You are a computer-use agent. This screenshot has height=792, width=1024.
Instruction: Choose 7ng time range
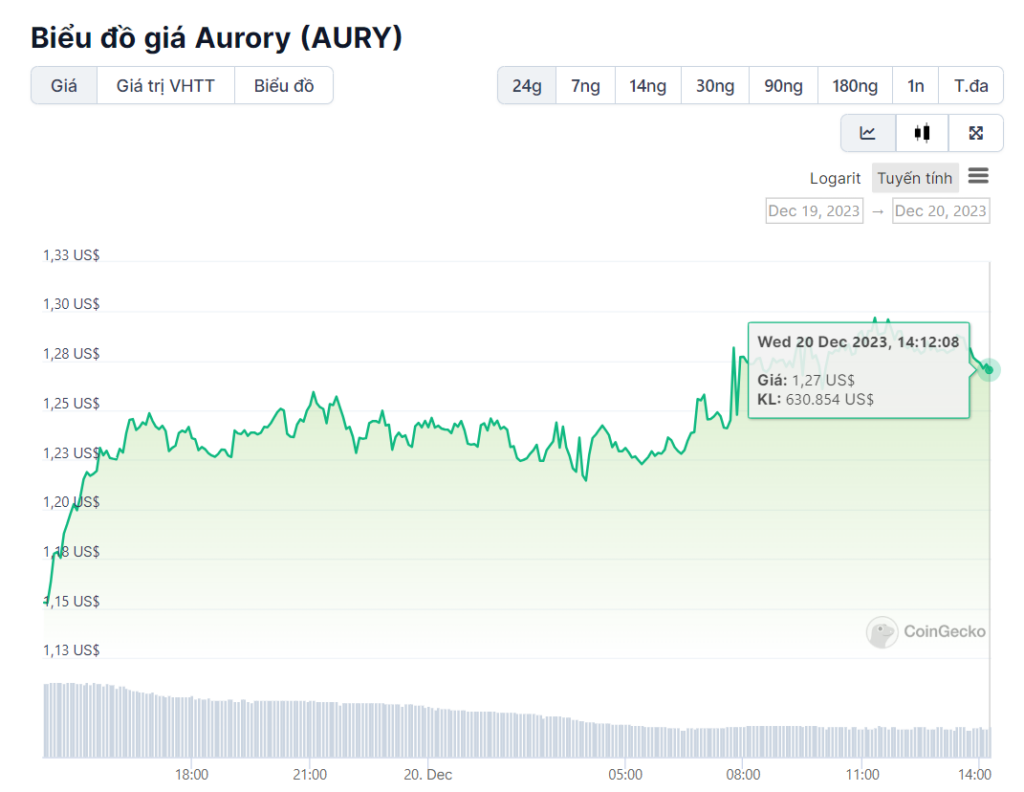[x=586, y=86]
